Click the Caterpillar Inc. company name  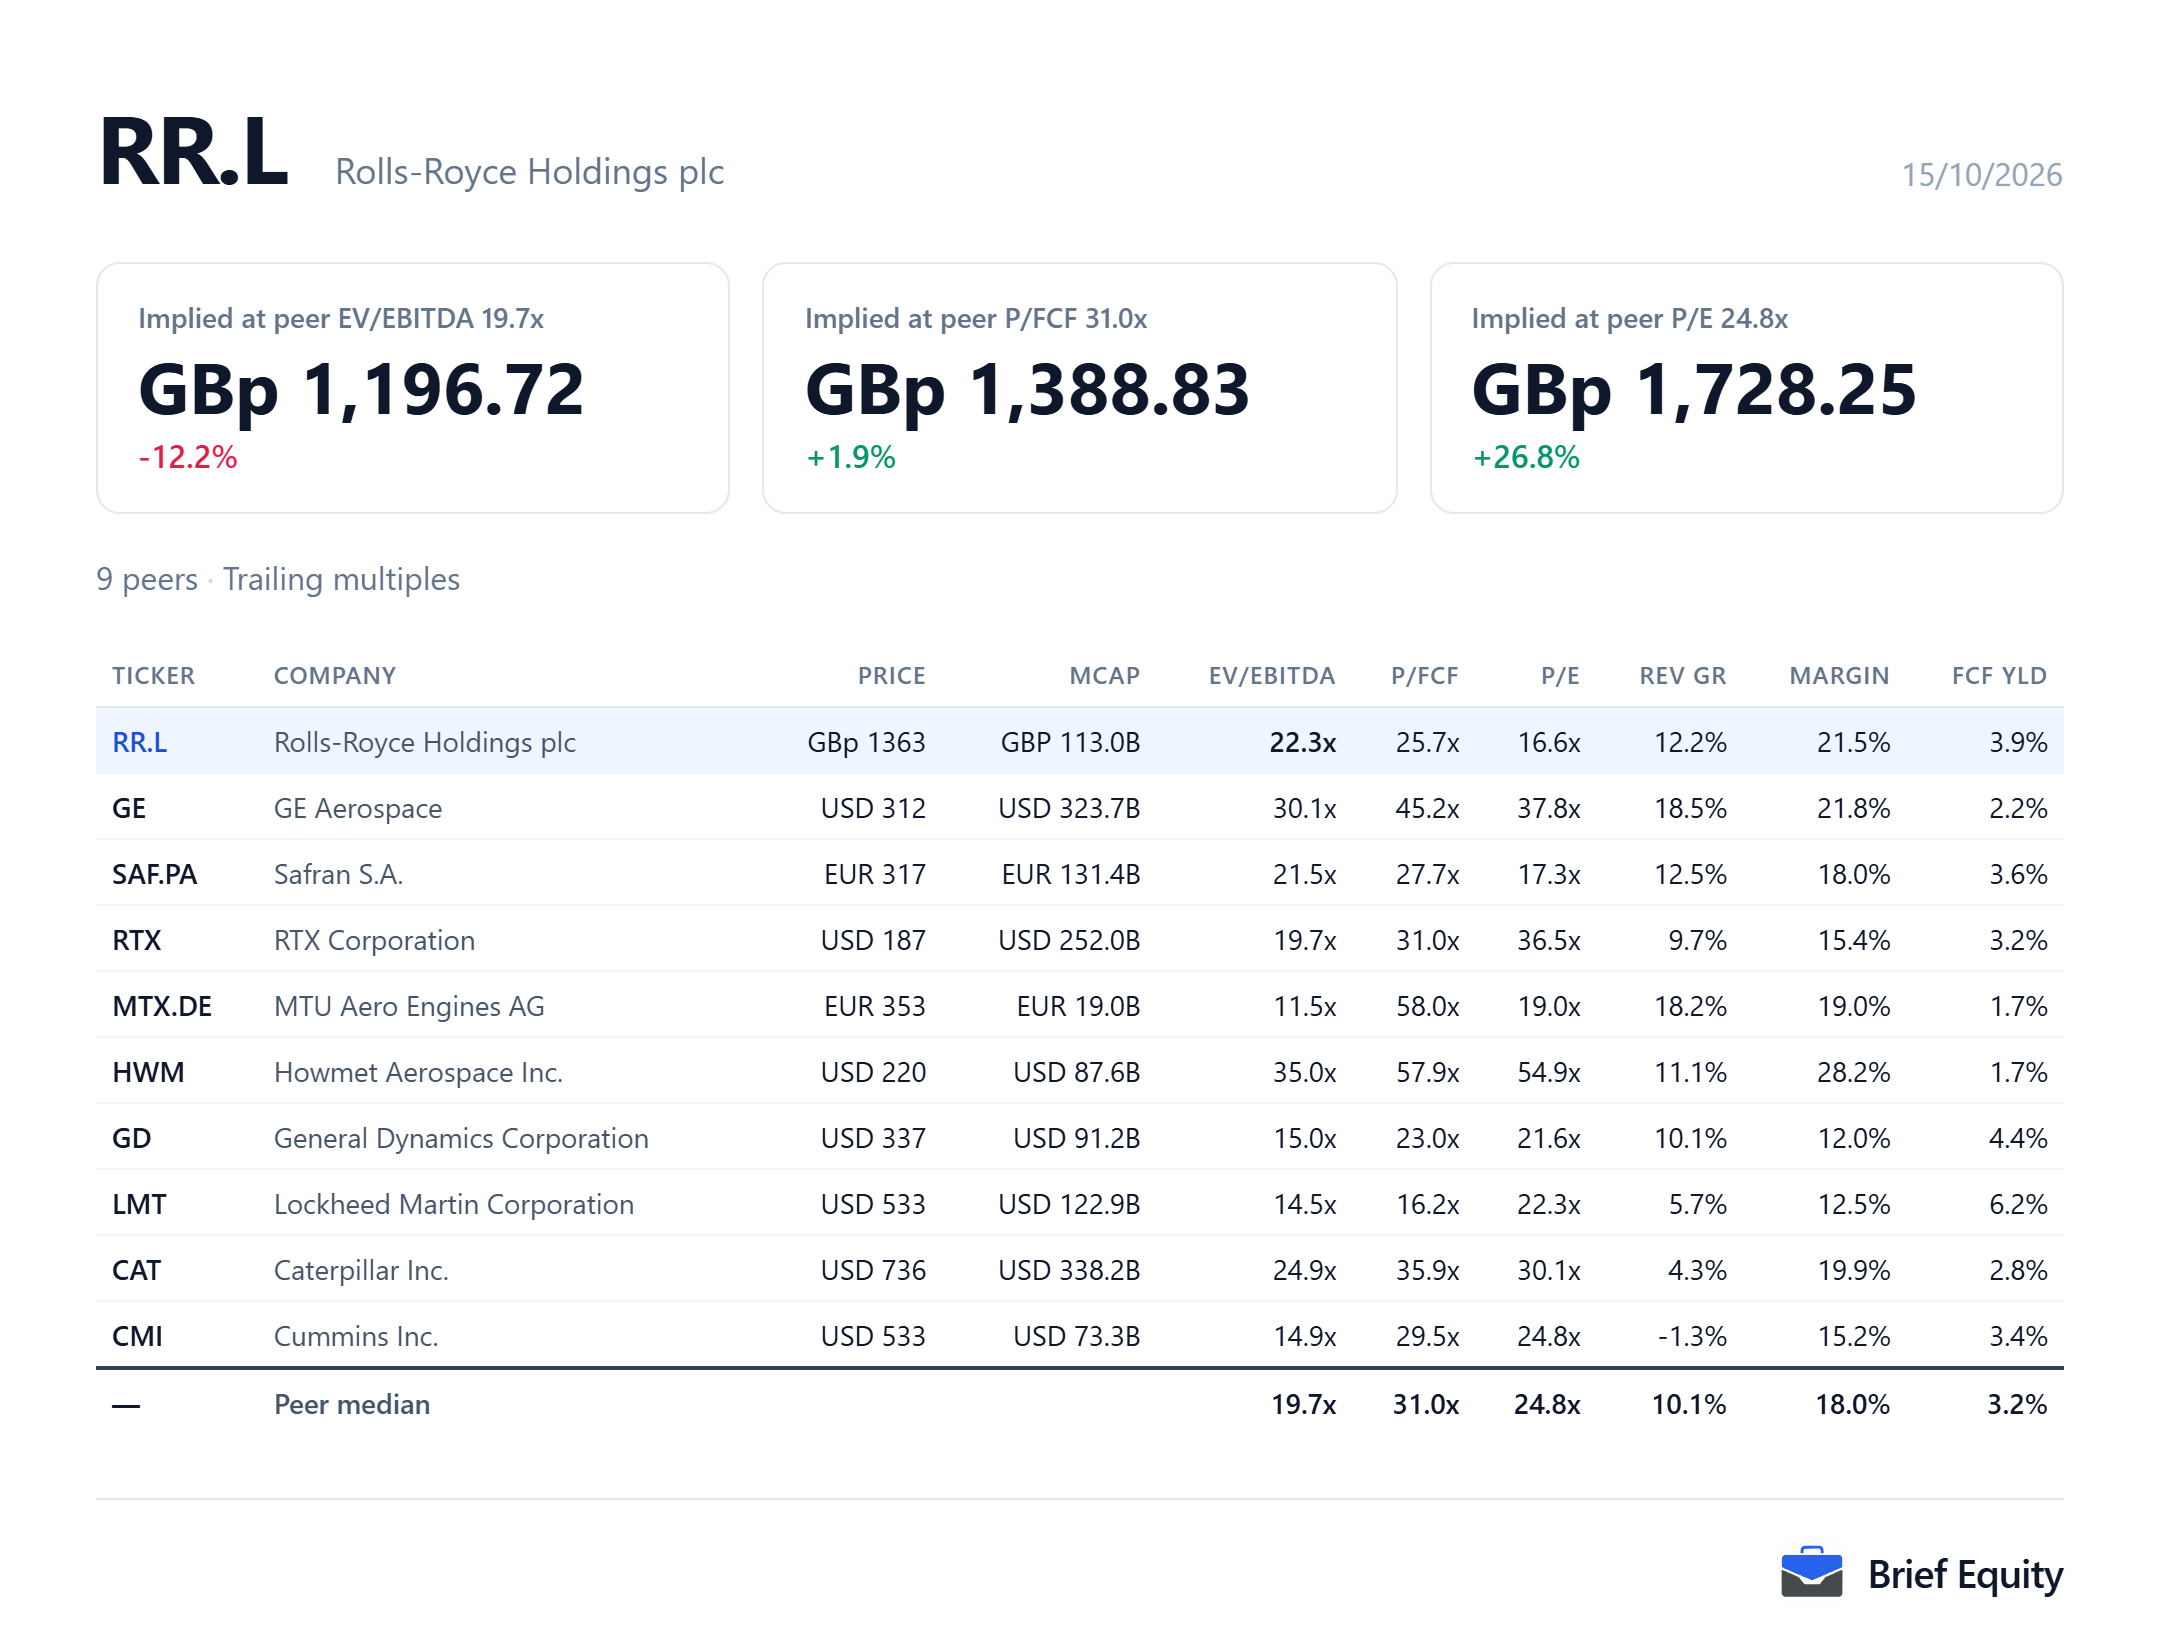[x=361, y=1270]
